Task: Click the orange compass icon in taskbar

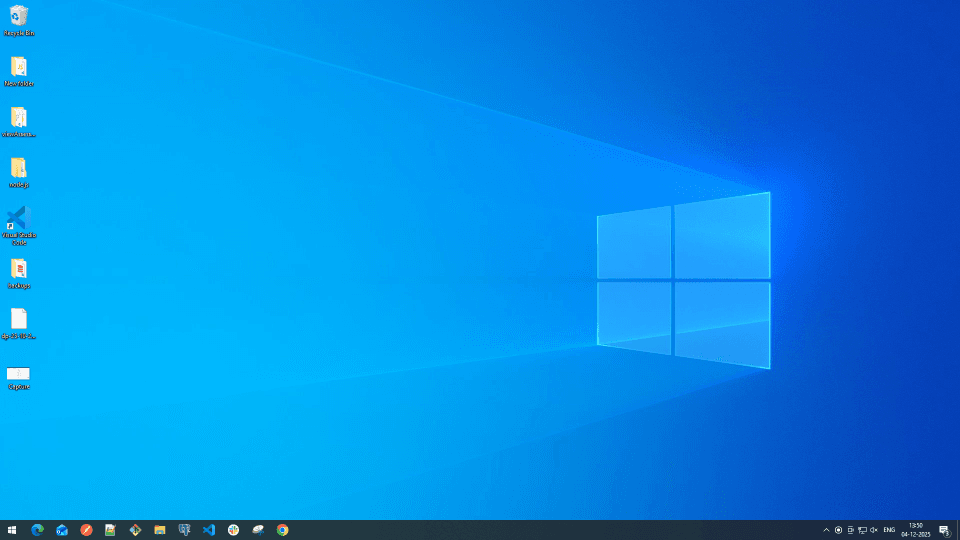Action: coord(87,530)
